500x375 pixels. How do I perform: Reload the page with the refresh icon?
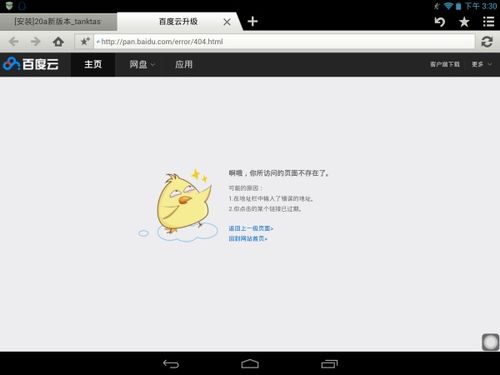pos(487,42)
